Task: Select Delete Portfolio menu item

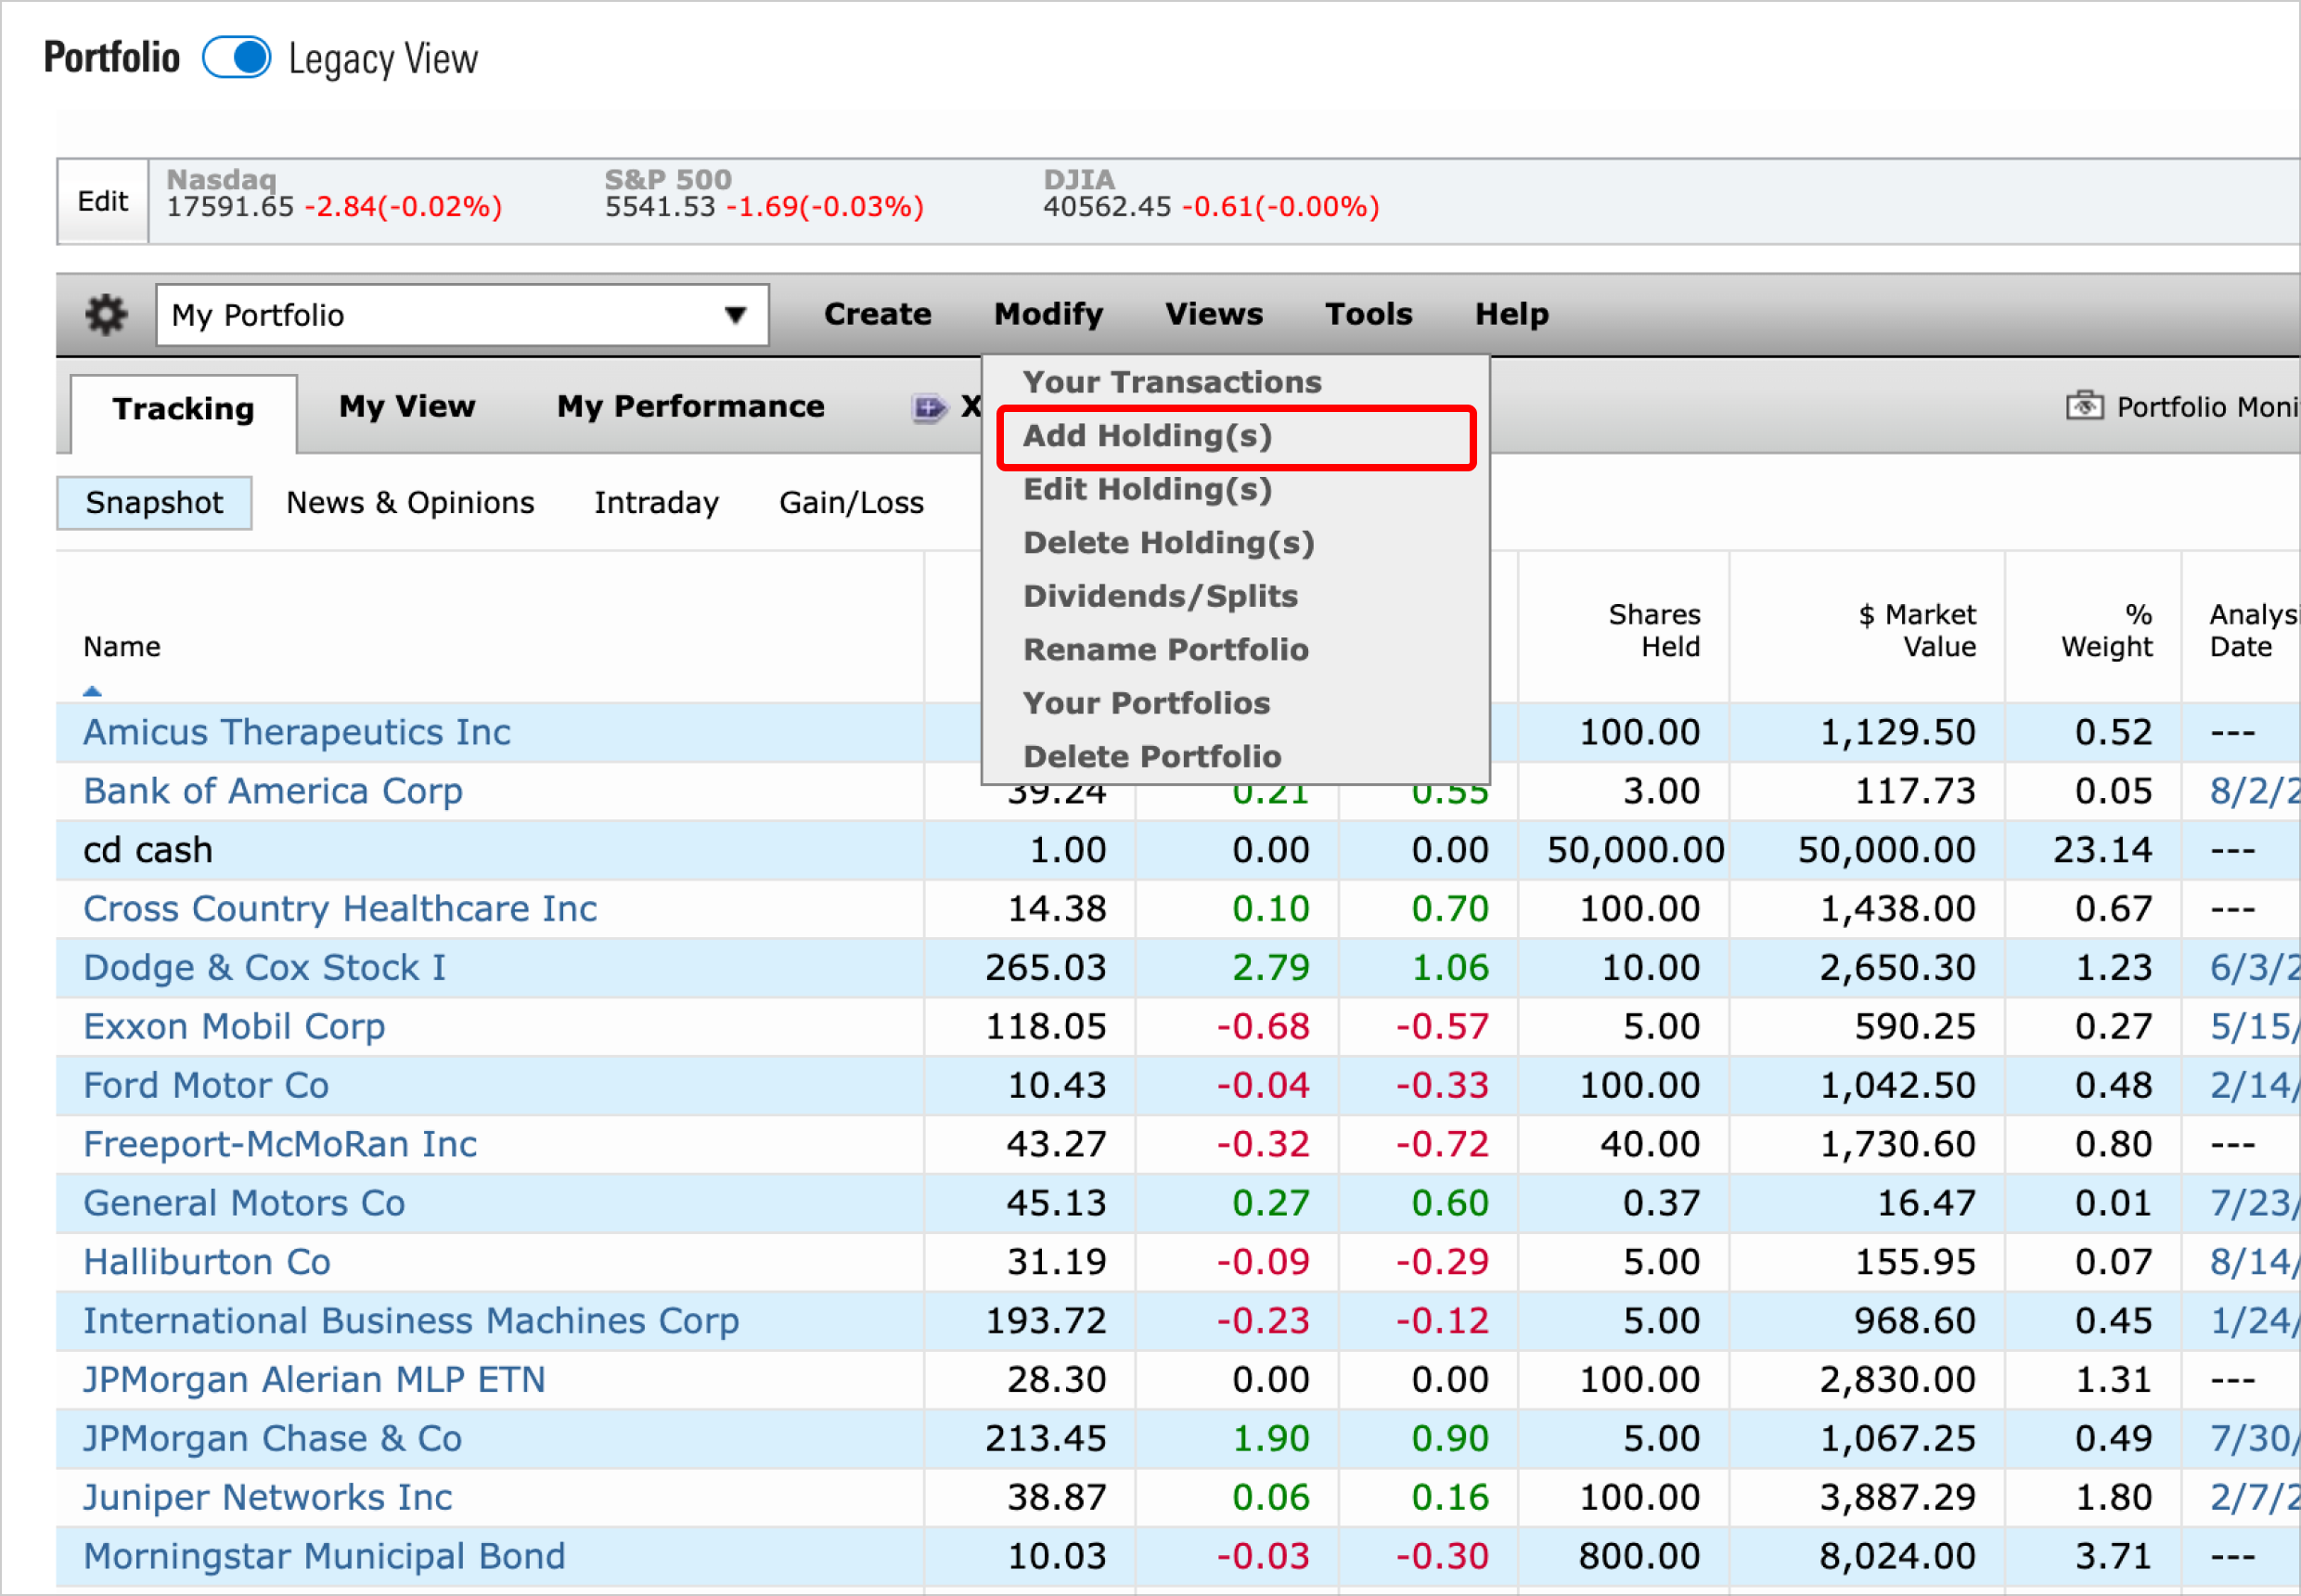Action: [1152, 757]
